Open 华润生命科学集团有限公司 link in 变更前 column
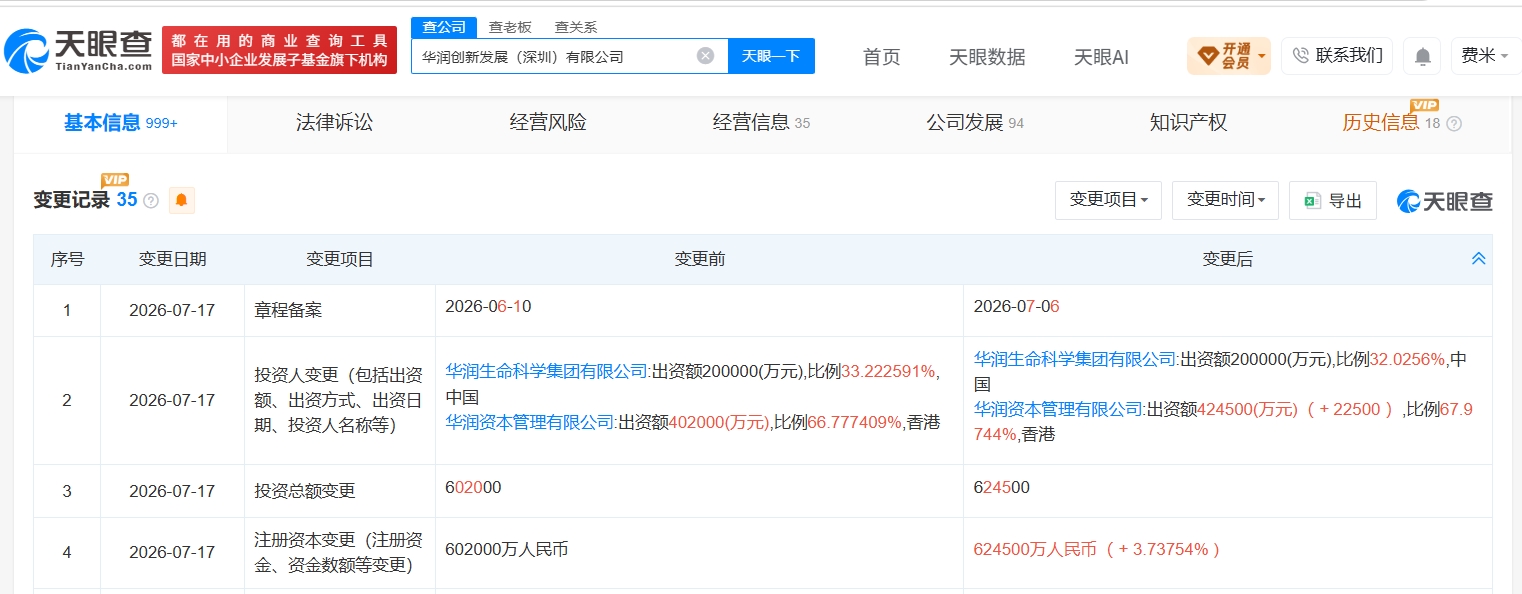The width and height of the screenshot is (1522, 594). pos(547,371)
